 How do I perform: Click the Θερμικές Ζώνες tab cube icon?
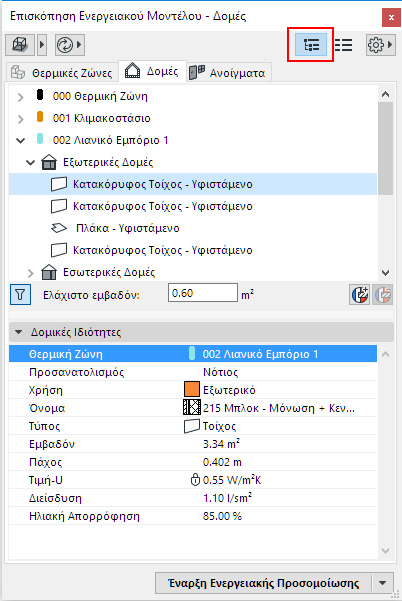click(x=18, y=72)
